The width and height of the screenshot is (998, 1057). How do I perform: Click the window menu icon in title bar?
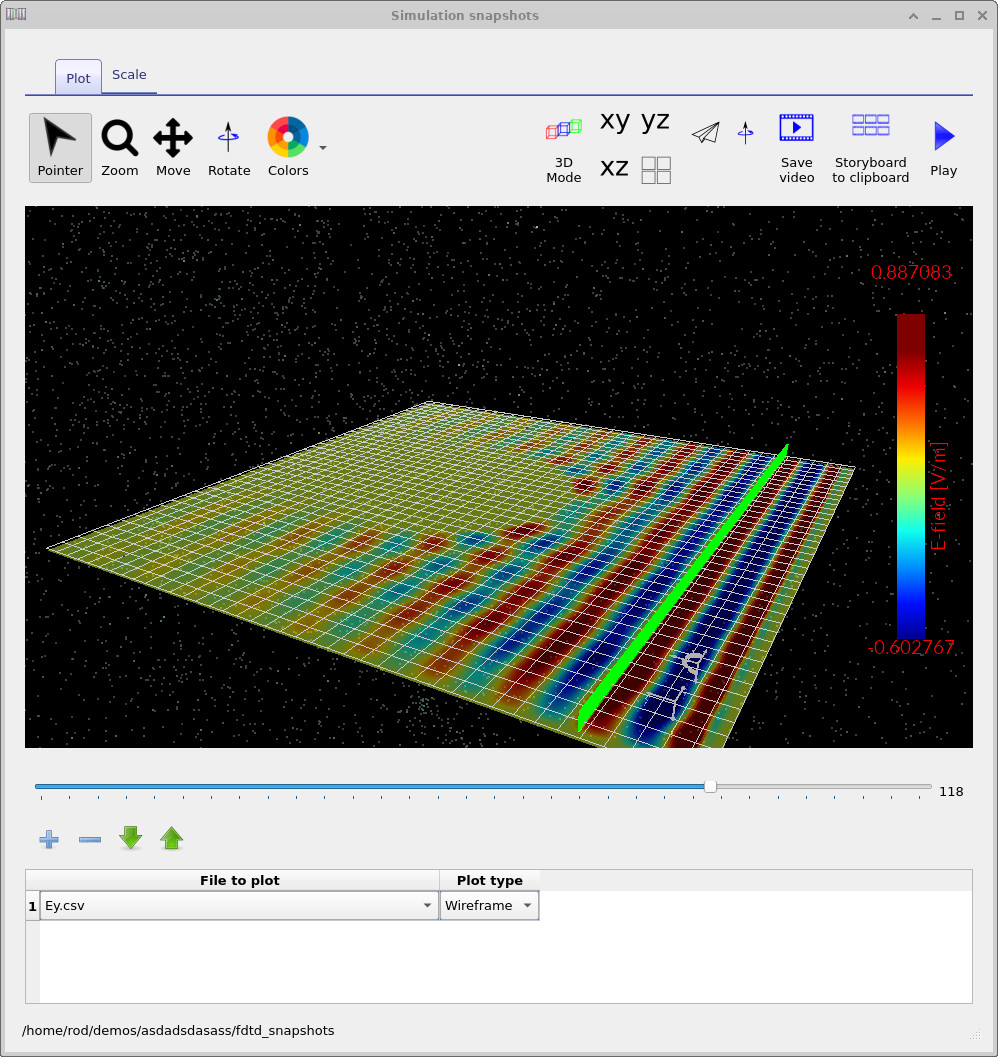[16, 14]
